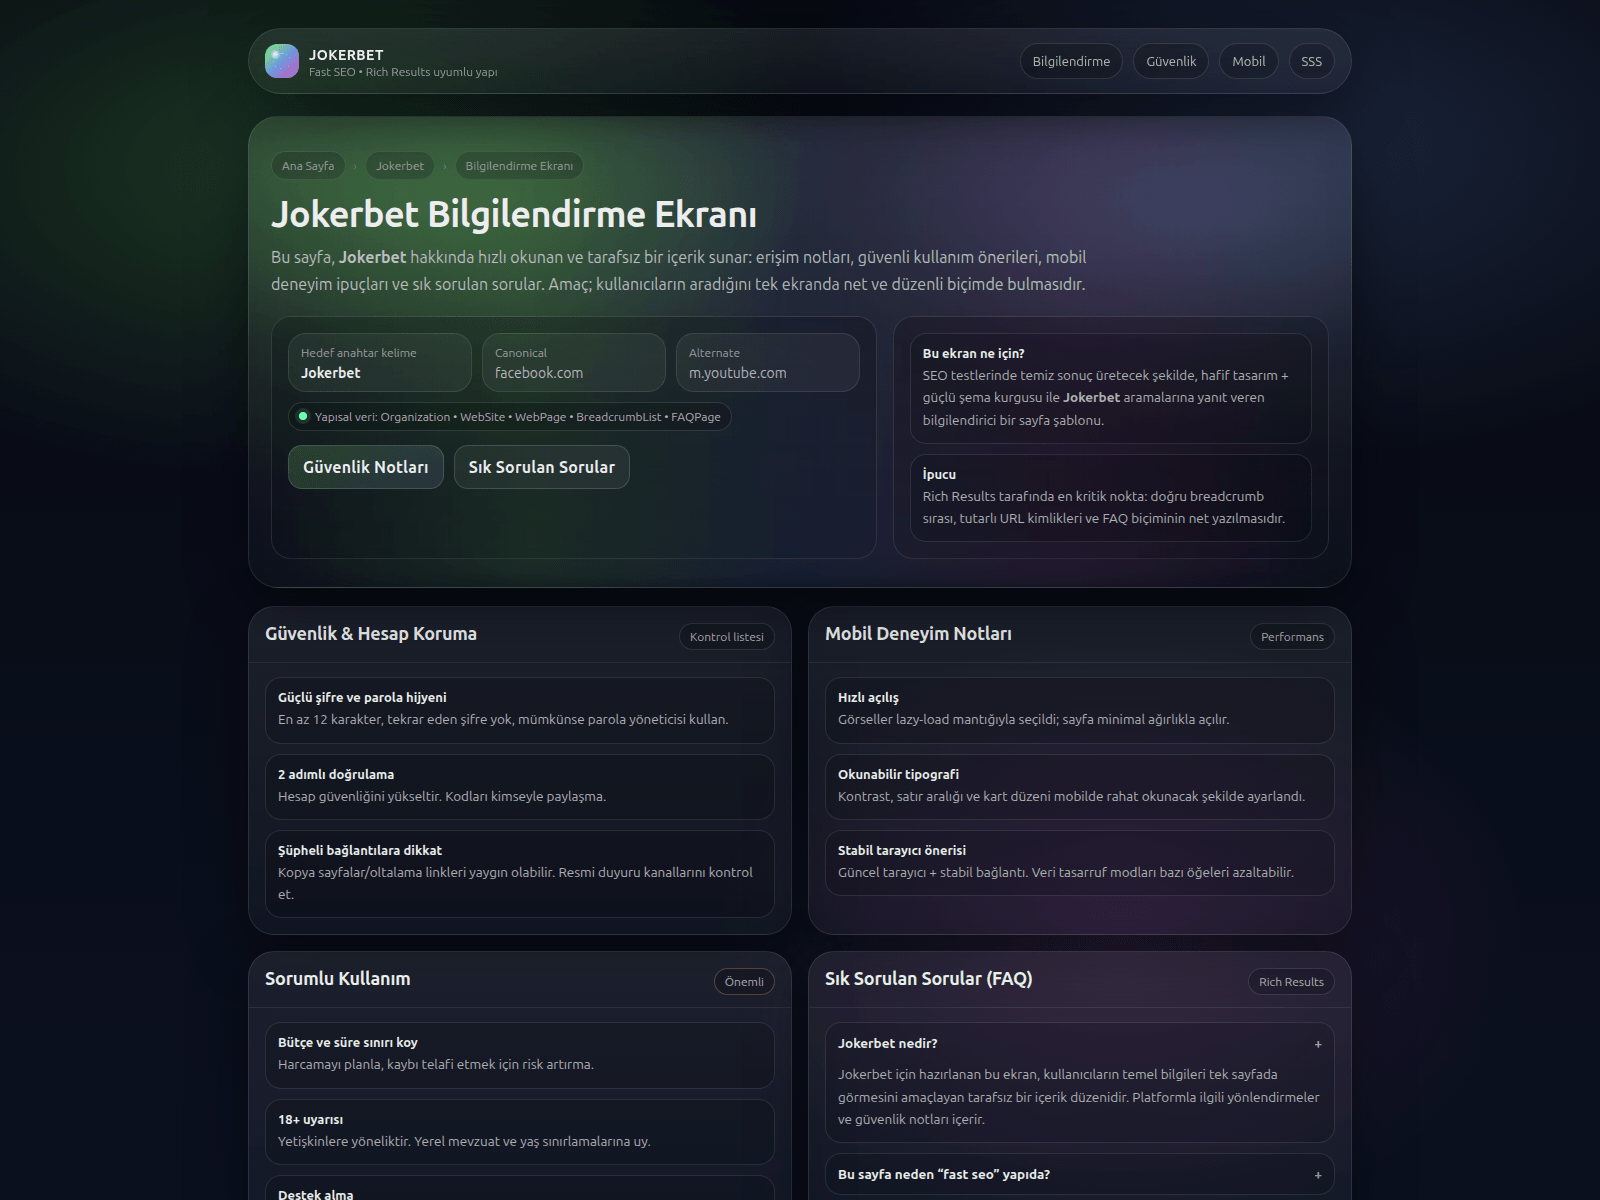Click the "Şüpheli bağlantılara dikkat" item
Image resolution: width=1600 pixels, height=1200 pixels.
coord(520,874)
